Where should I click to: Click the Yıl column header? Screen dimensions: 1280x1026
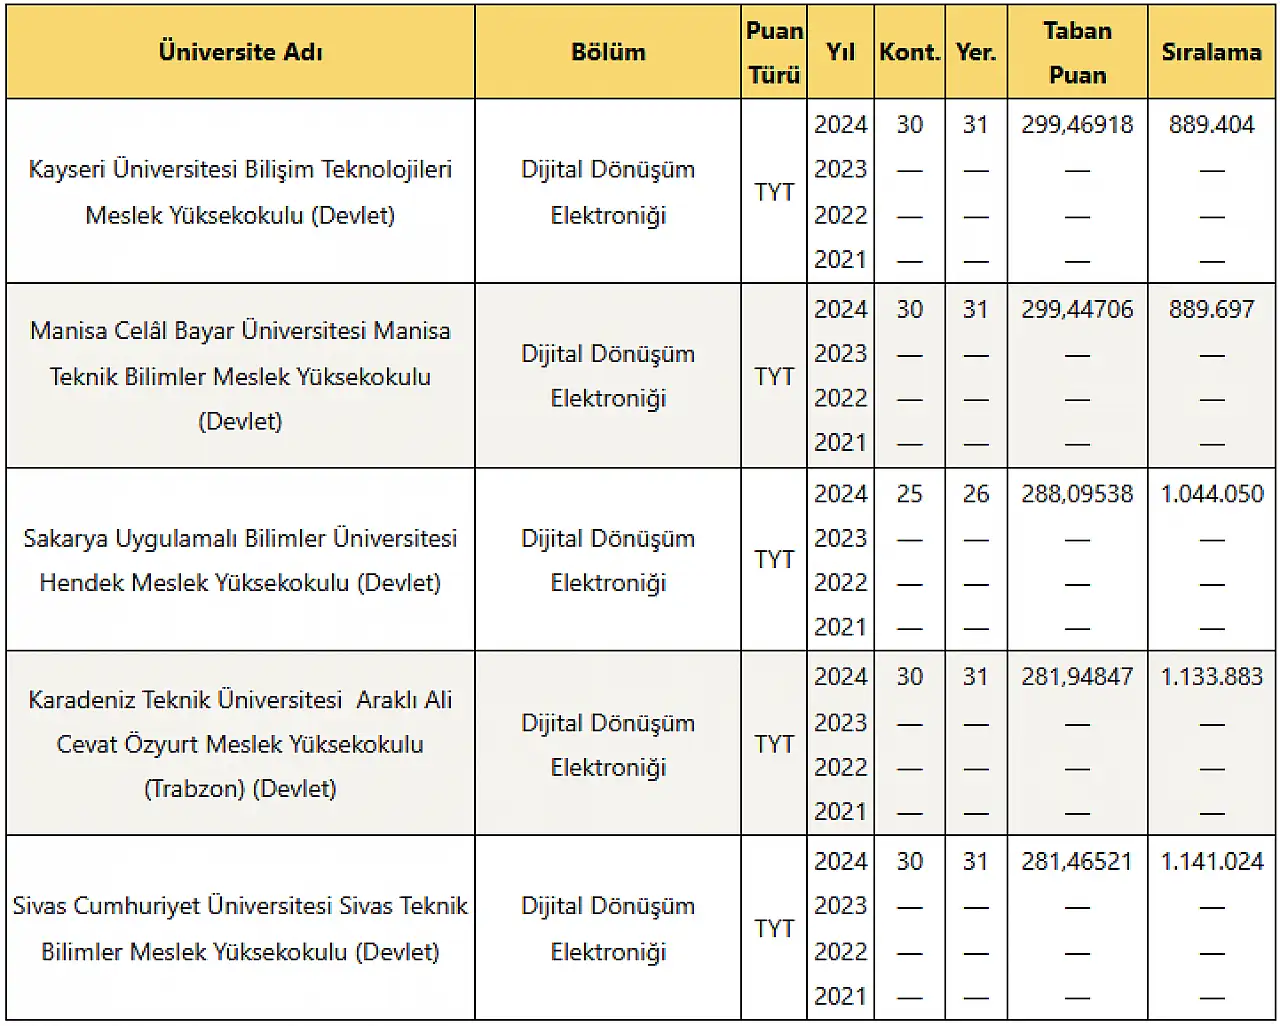[x=840, y=52]
